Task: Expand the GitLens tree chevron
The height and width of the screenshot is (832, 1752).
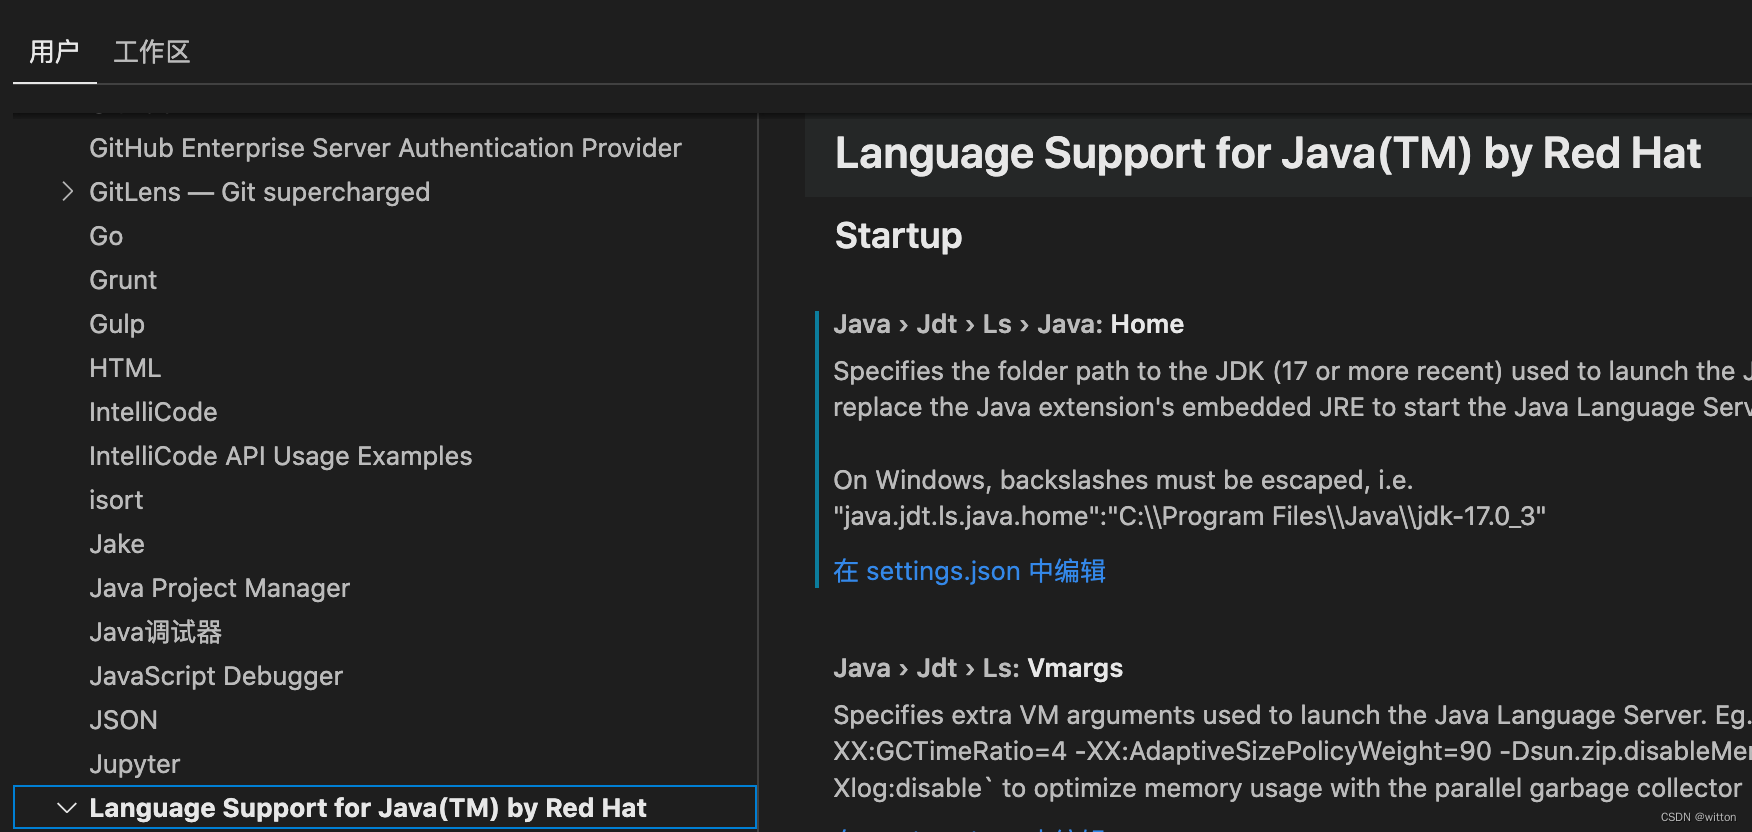Action: 67,192
